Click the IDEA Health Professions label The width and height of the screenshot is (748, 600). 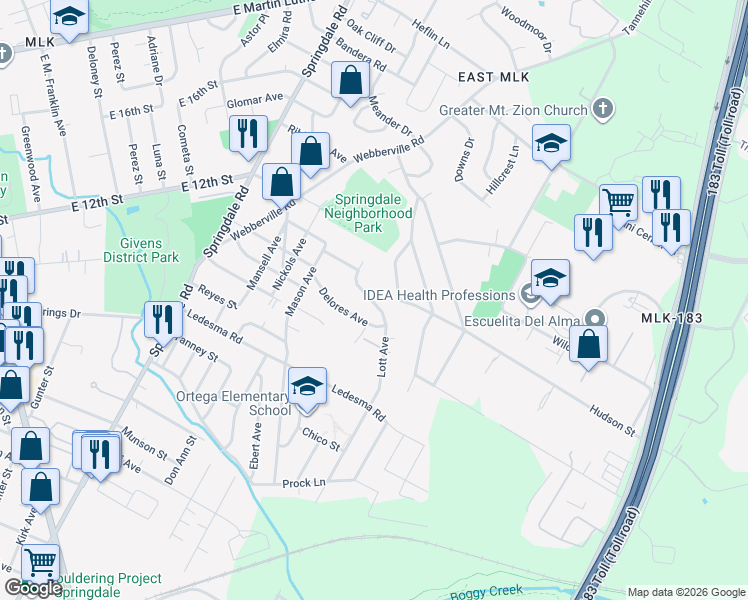439,295
